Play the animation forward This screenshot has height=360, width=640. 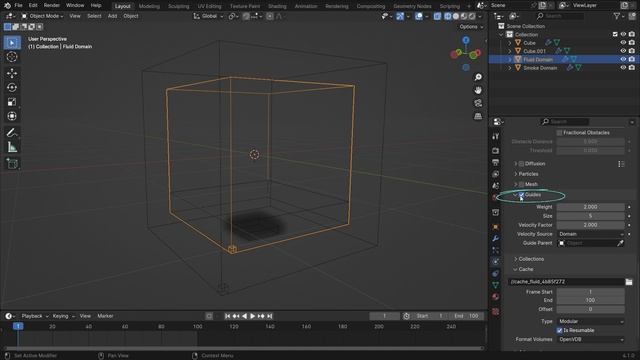[x=253, y=316]
